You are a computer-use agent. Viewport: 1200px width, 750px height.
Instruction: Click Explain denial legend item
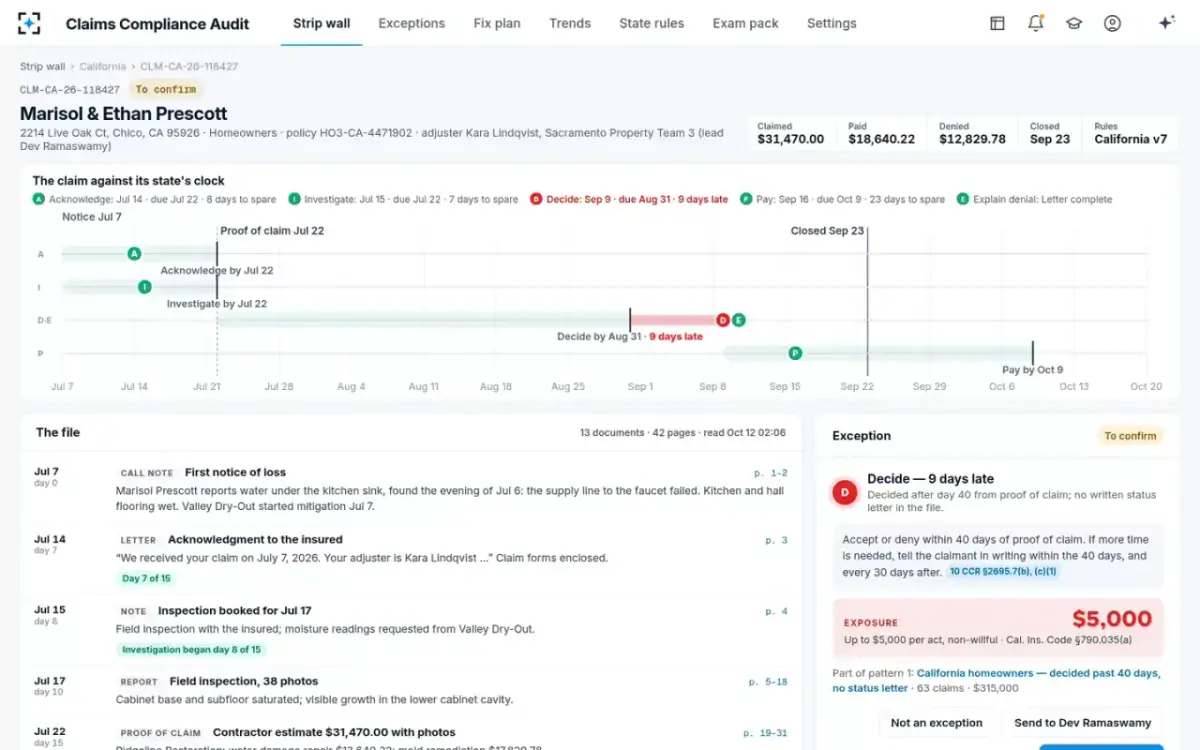tap(1034, 199)
